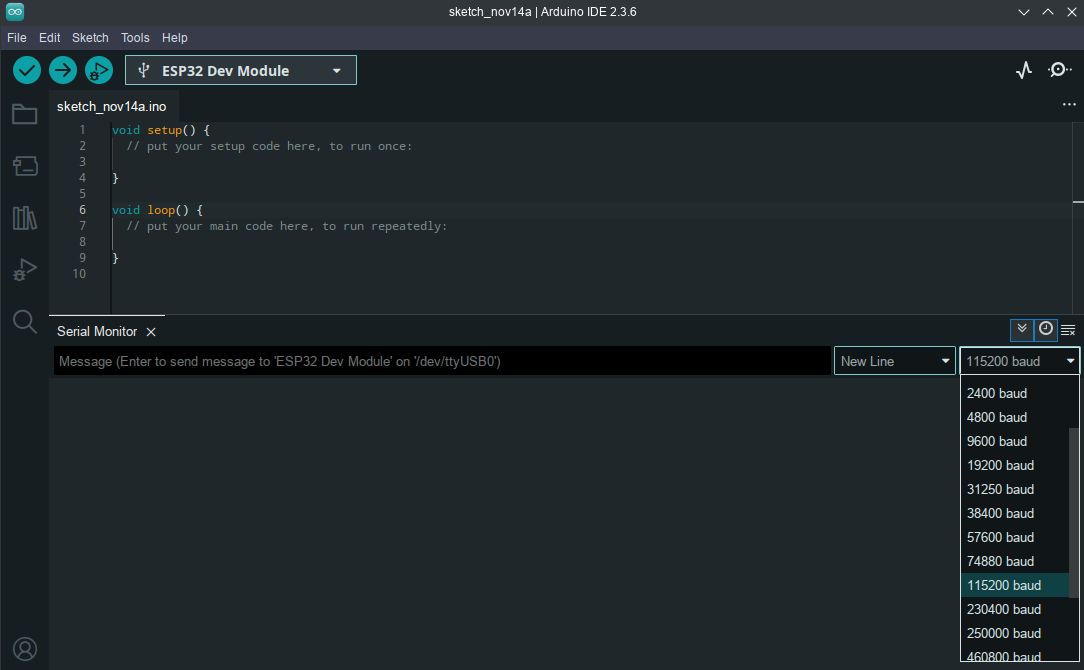Close the Serial Monitor panel

point(151,332)
